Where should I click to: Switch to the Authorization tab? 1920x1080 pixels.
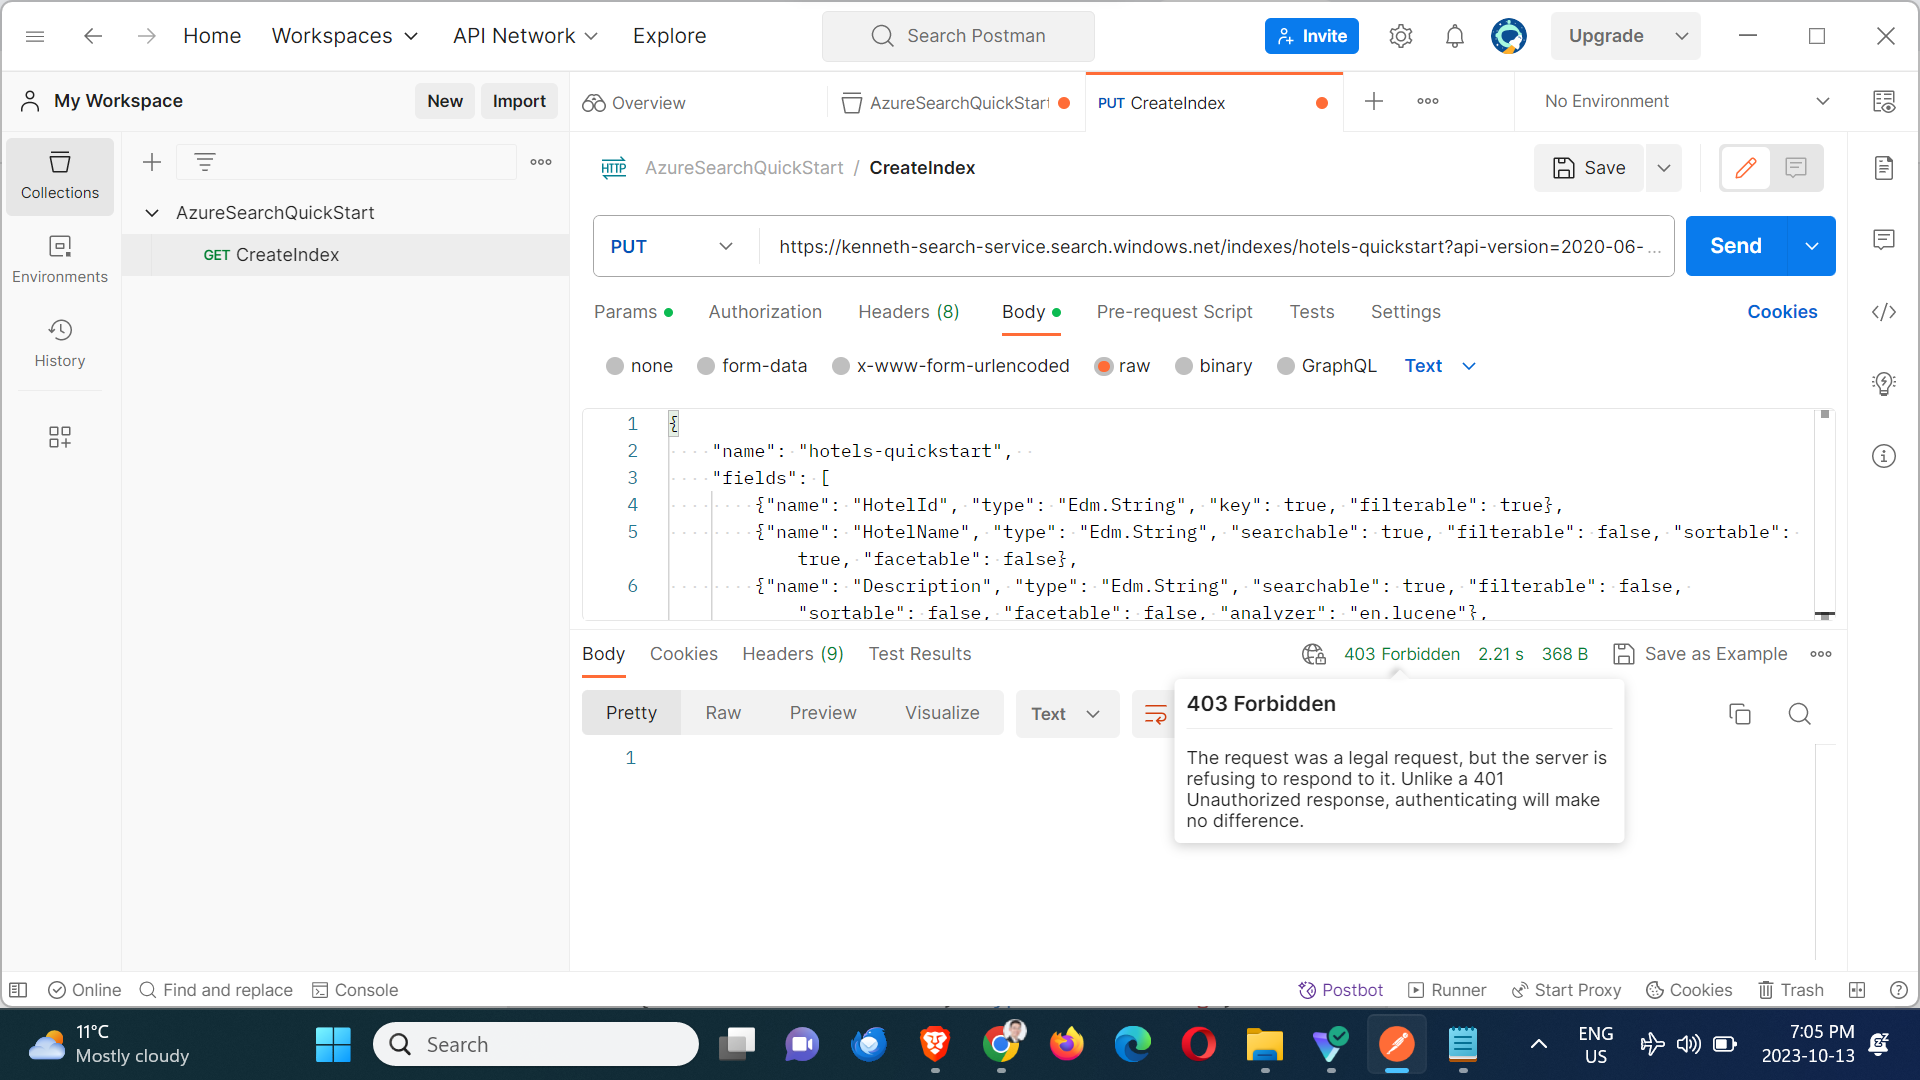[764, 312]
